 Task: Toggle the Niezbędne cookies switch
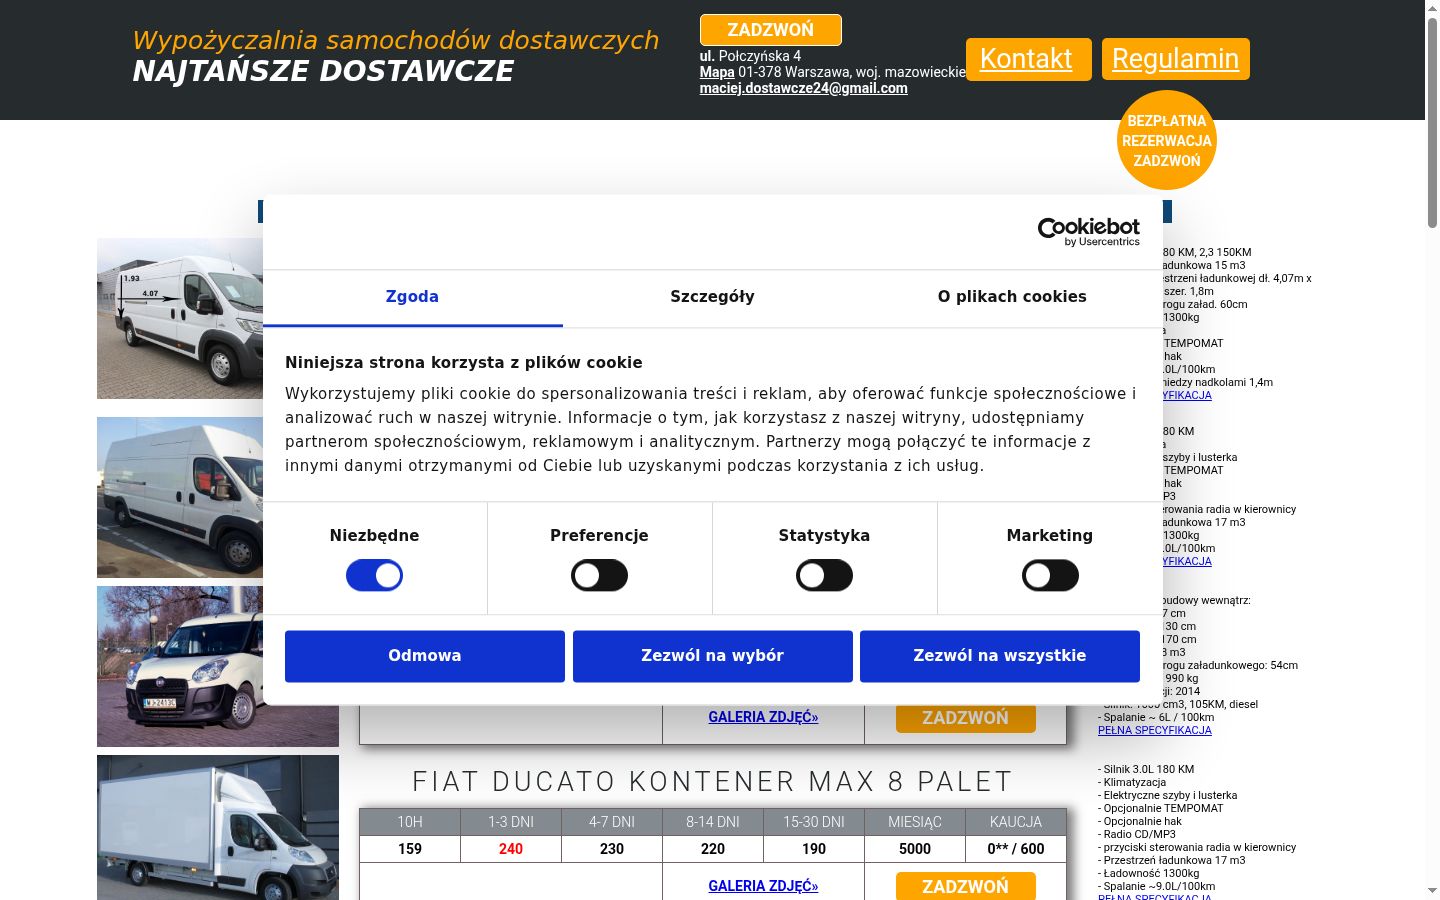tap(374, 576)
